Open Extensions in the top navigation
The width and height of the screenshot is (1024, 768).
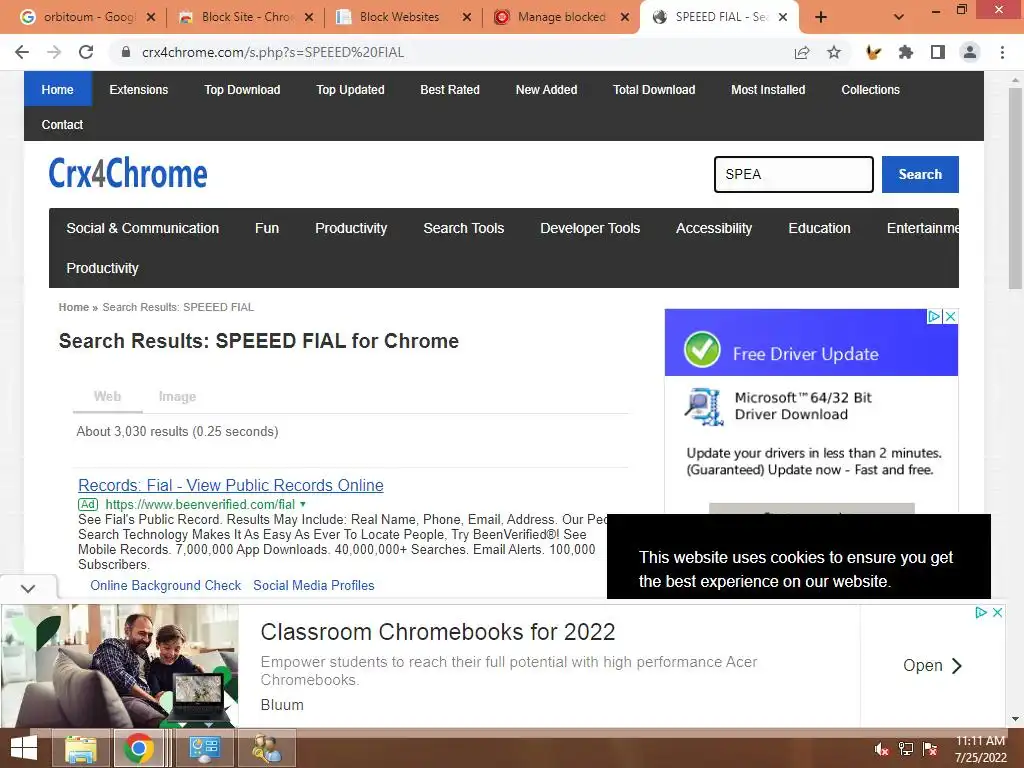(x=138, y=89)
